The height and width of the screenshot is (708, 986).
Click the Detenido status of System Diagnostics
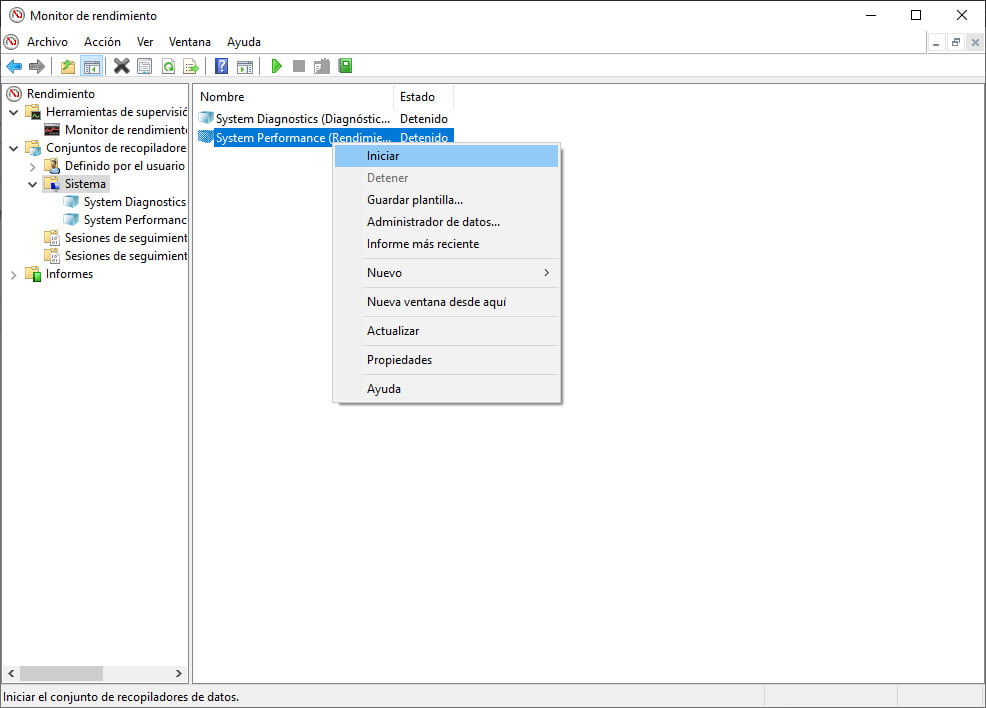click(424, 119)
